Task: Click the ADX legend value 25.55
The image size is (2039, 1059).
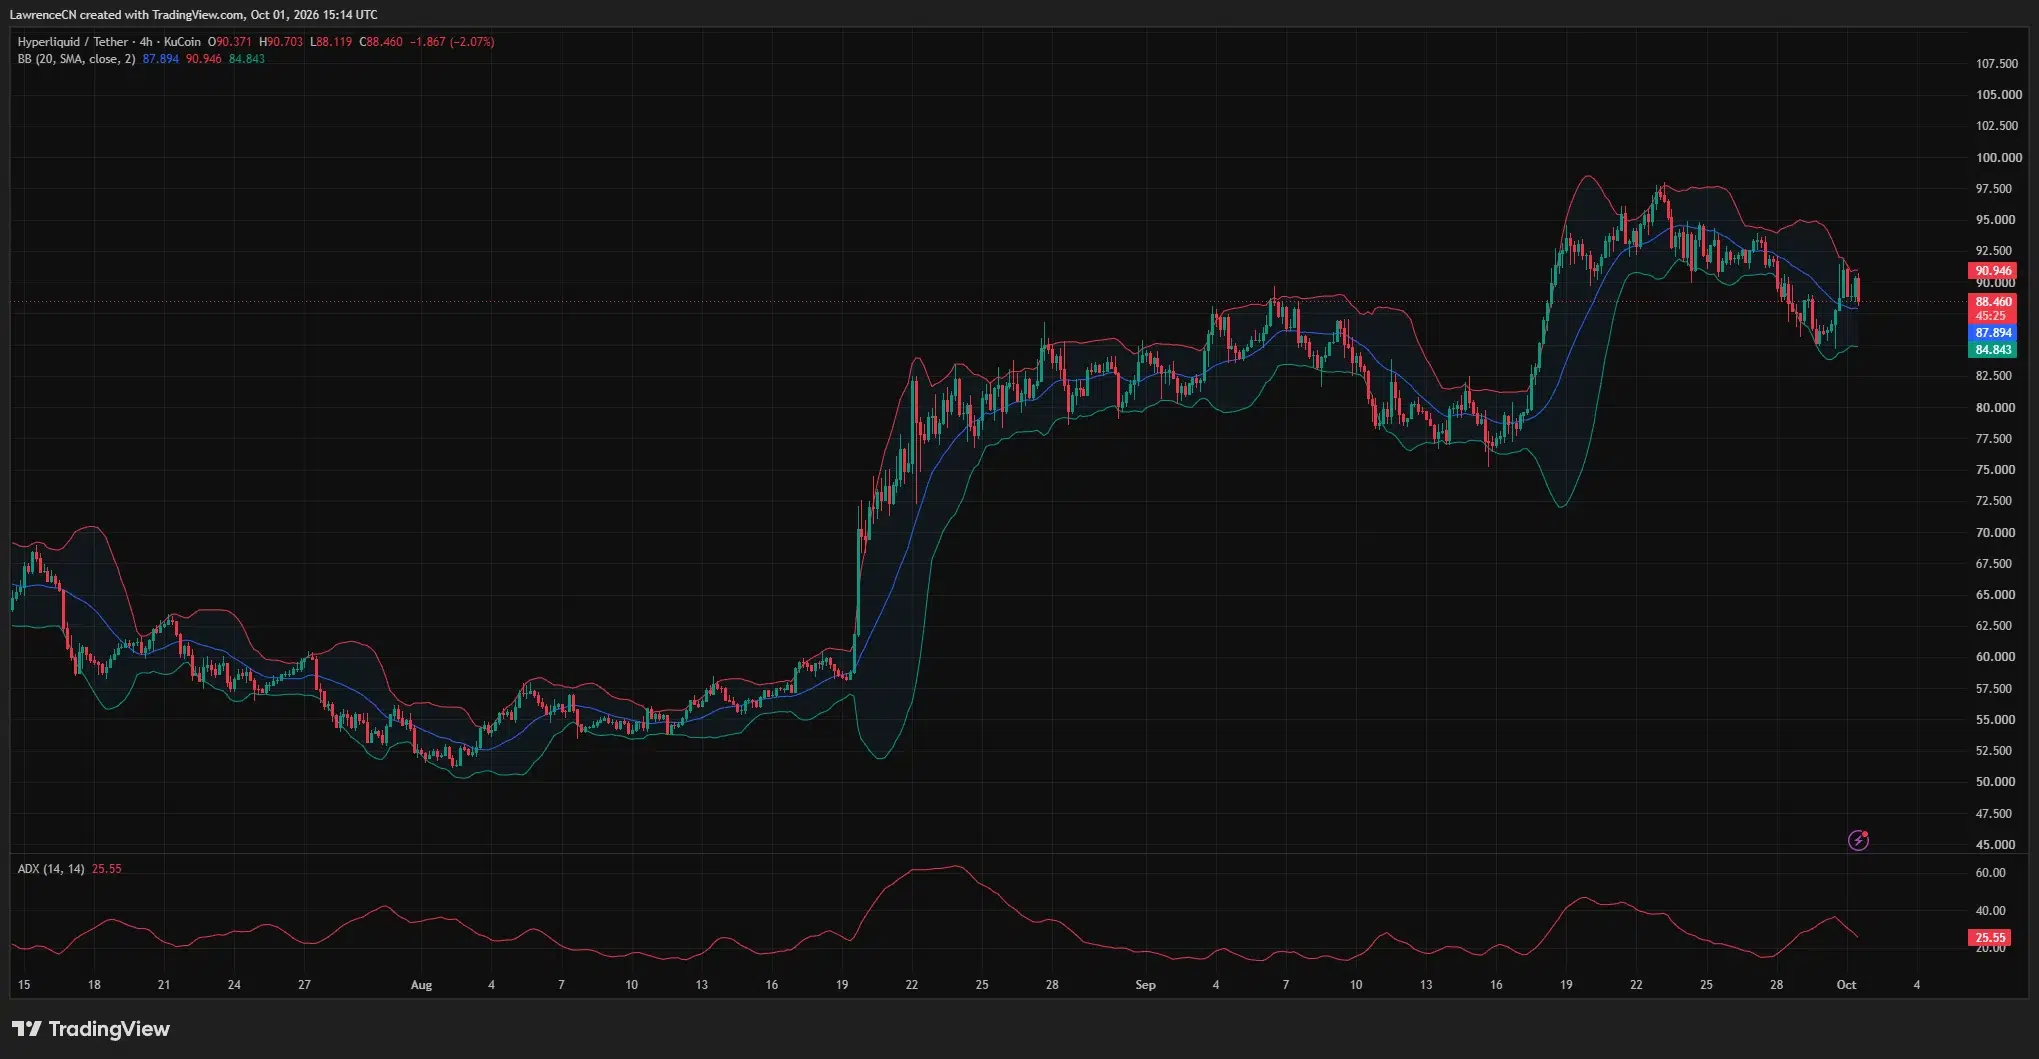Action: point(106,869)
